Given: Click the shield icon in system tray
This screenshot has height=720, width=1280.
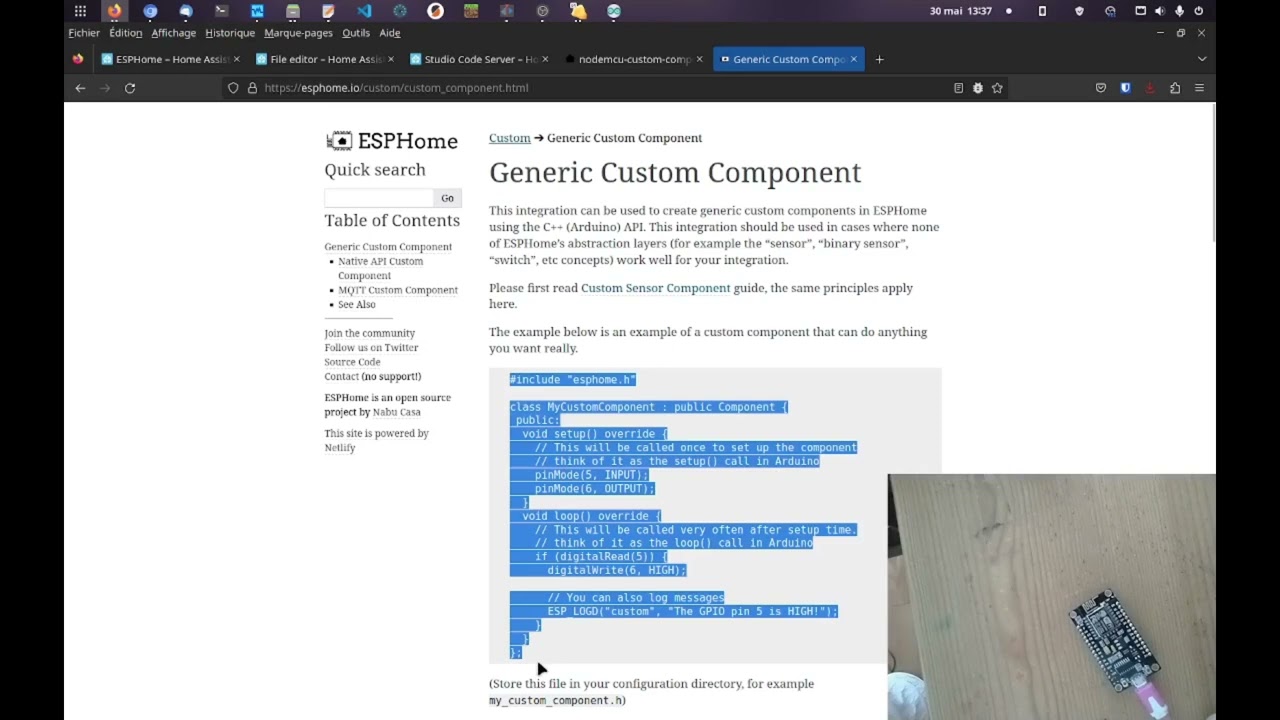Looking at the screenshot, I should point(1079,11).
